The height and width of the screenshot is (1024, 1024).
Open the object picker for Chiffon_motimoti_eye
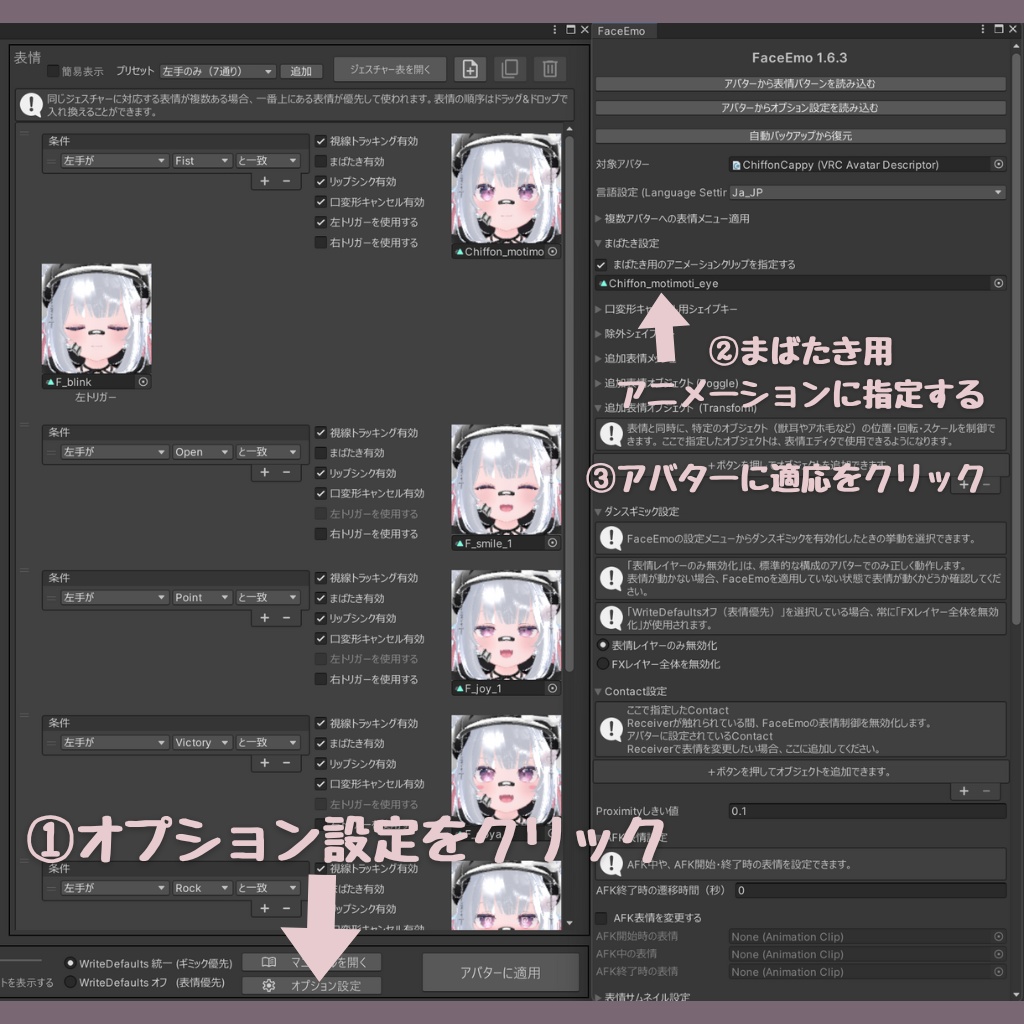click(x=997, y=283)
